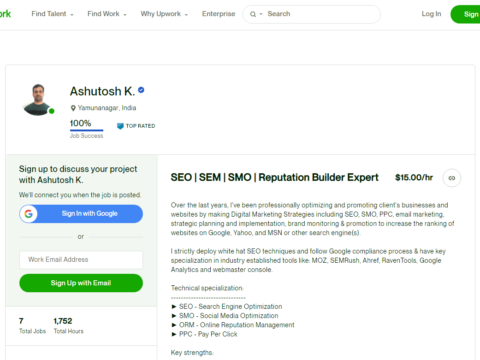Click Sign Up with Email button
This screenshot has height=360, width=480.
(81, 283)
